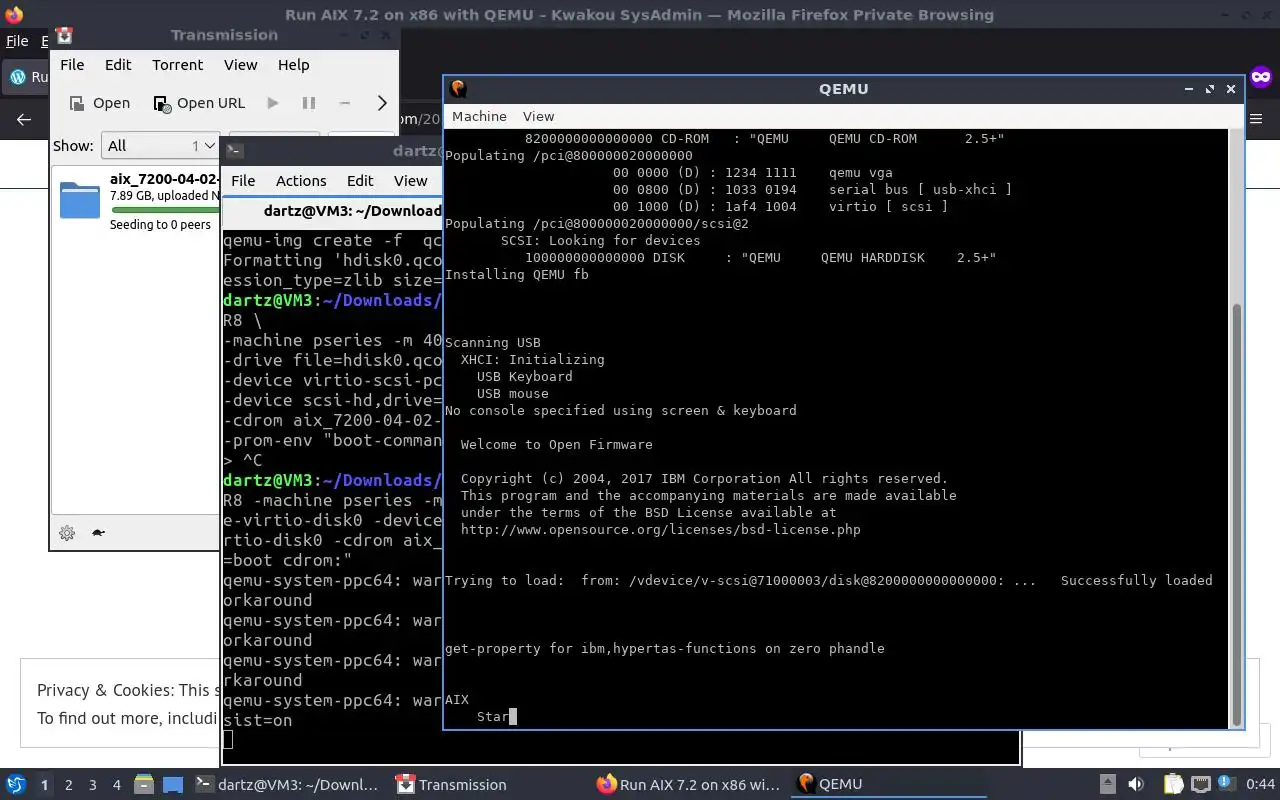The height and width of the screenshot is (800, 1280).
Task: Switch to workspace 4 in the pager
Action: 117,785
